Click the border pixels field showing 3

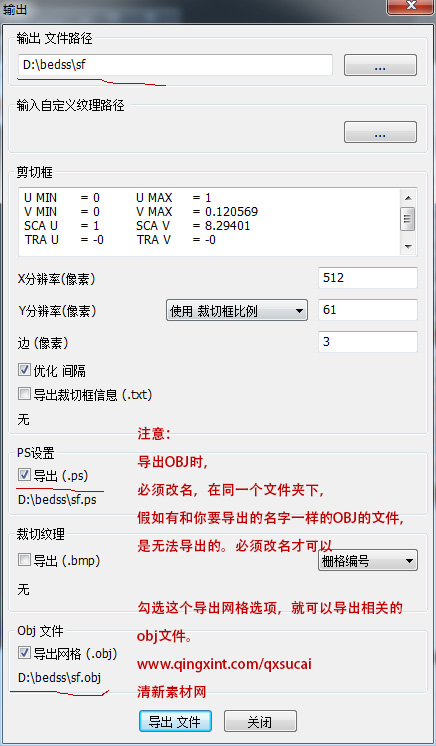(367, 342)
